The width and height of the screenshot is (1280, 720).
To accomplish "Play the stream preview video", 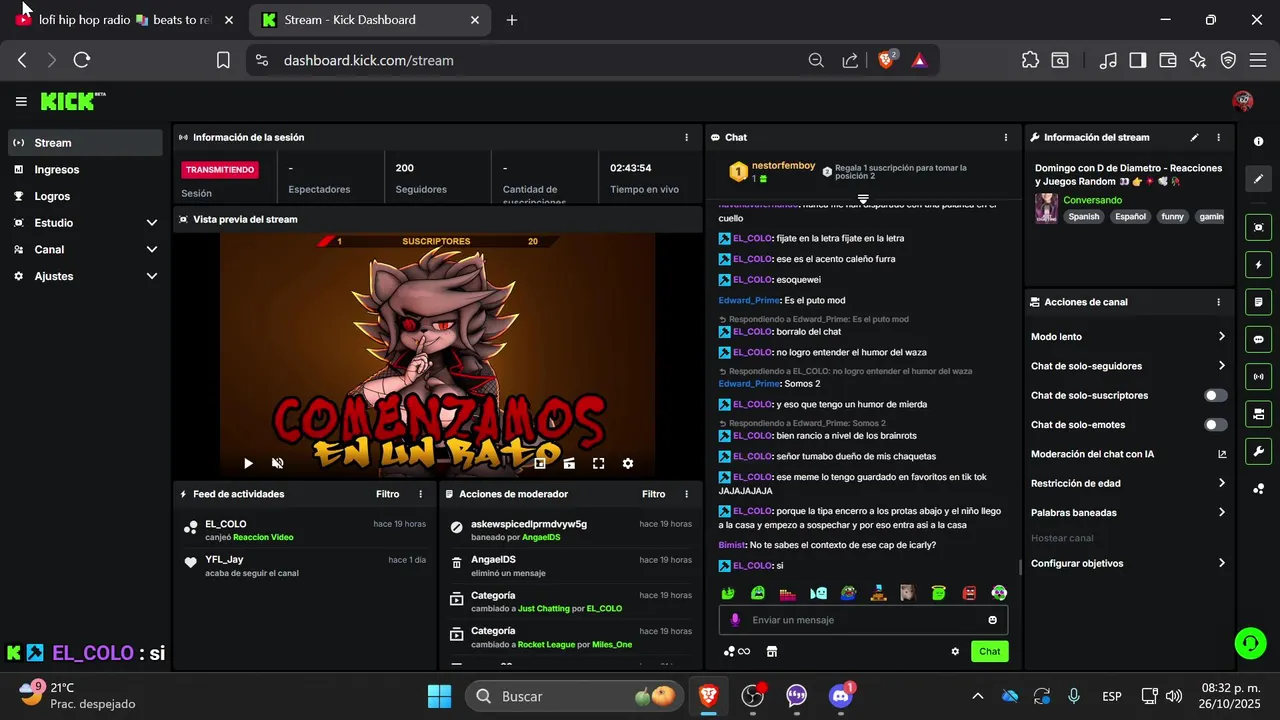I will [248, 463].
